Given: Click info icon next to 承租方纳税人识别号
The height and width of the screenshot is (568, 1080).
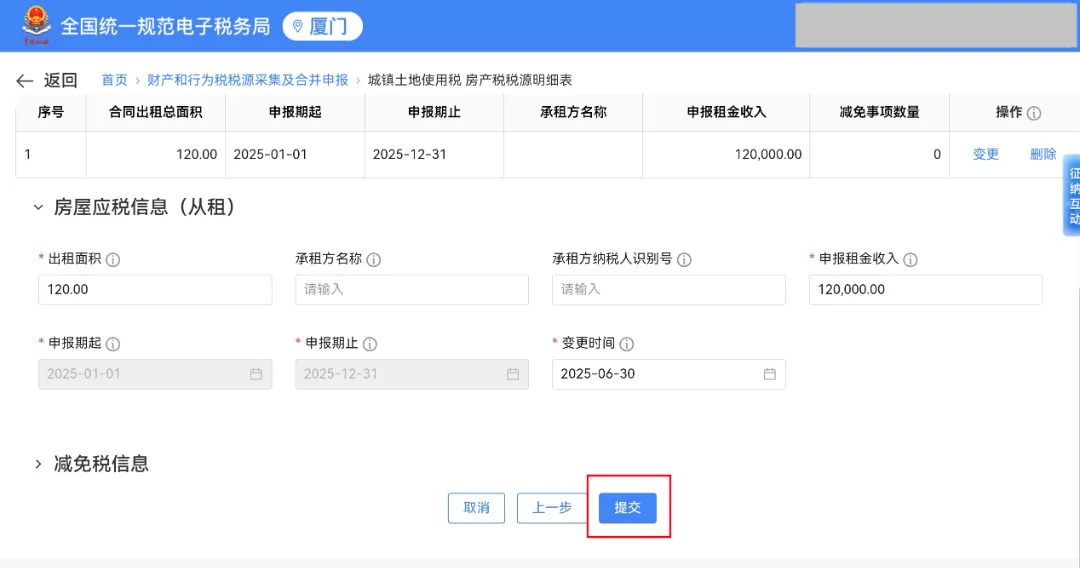Looking at the screenshot, I should (x=684, y=260).
